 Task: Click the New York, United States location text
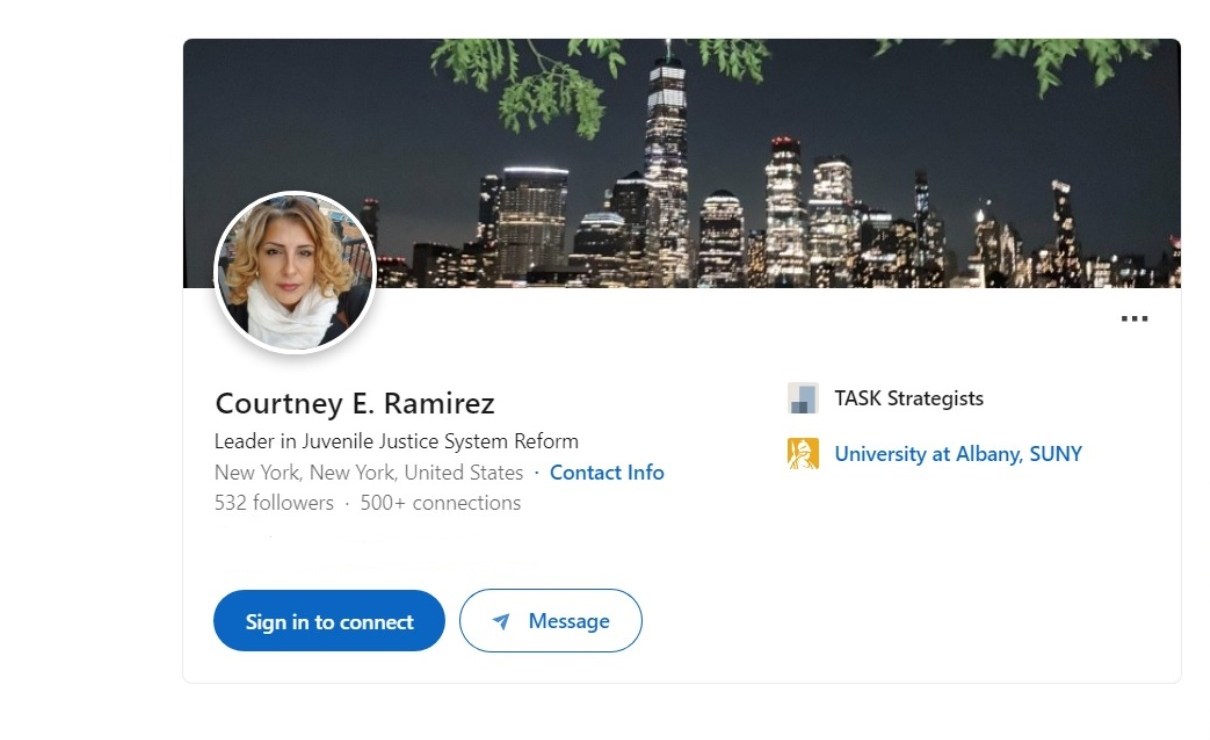point(369,473)
